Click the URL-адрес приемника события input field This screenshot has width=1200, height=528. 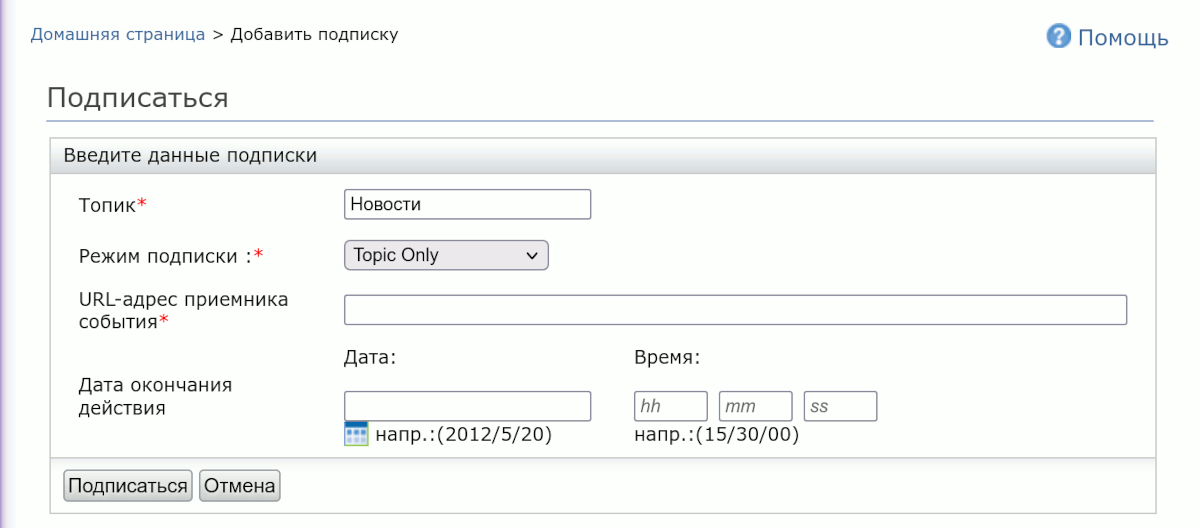[x=735, y=310]
